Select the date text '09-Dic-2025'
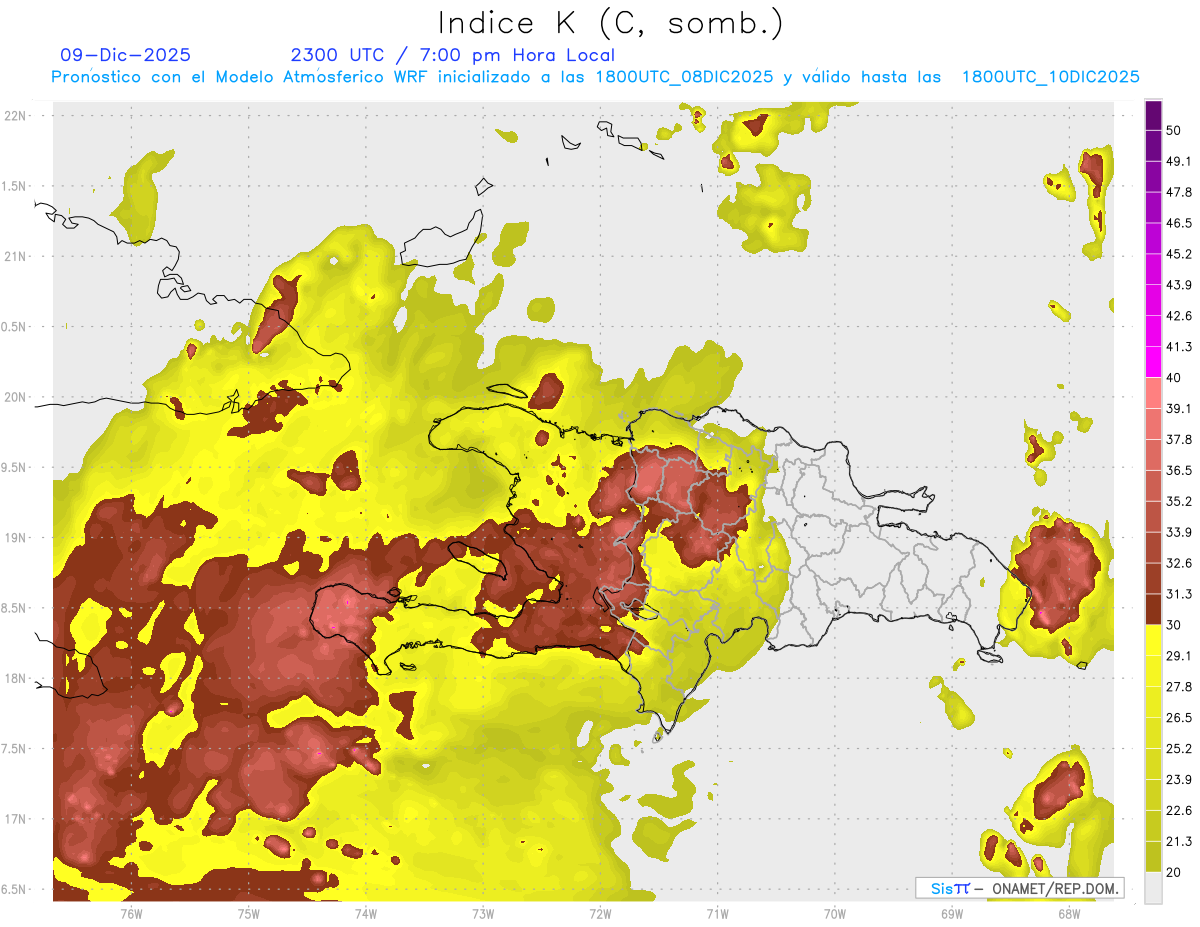This screenshot has height=927, width=1200. point(126,55)
